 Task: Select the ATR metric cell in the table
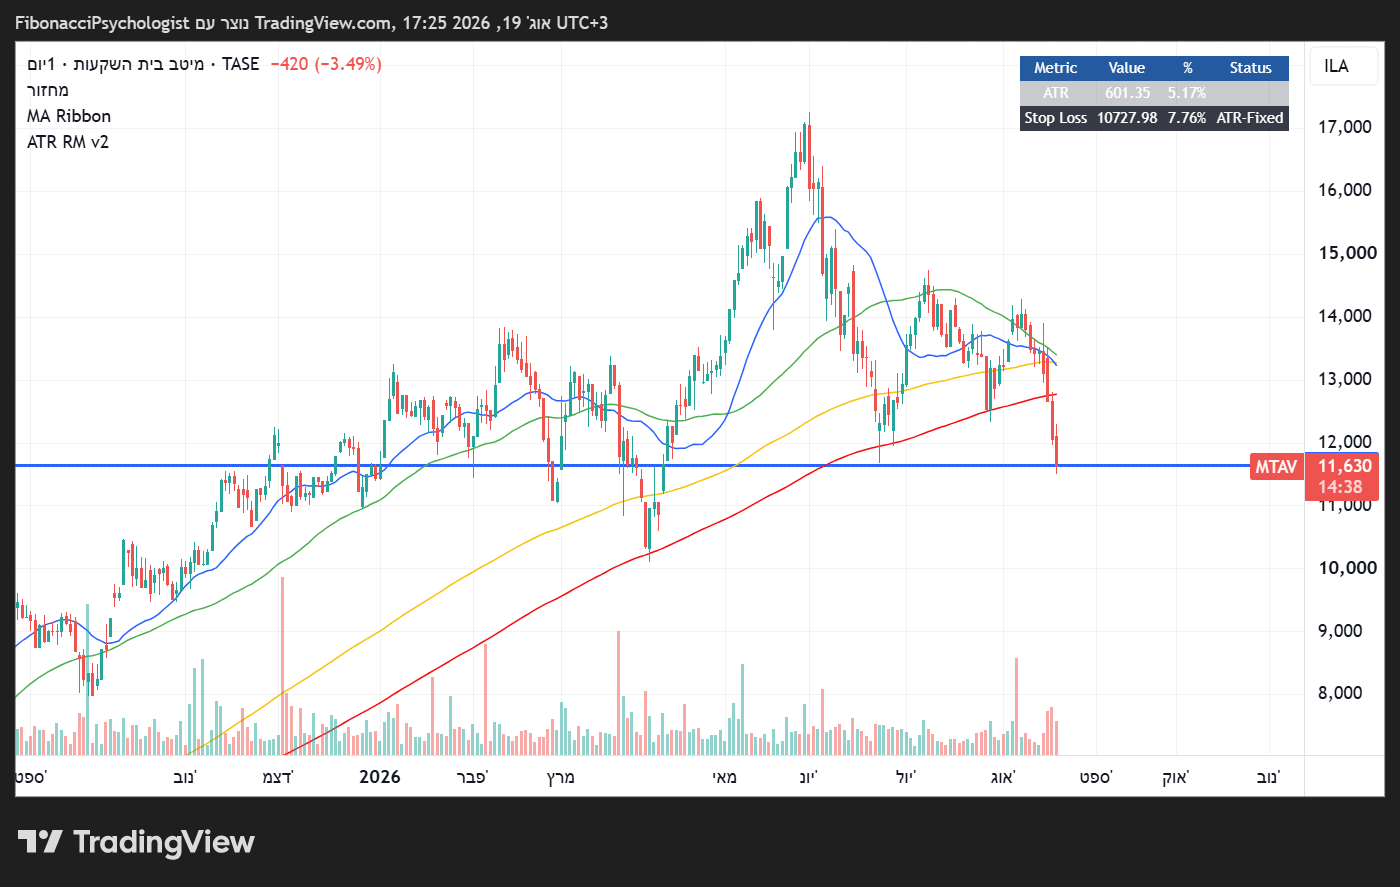click(1056, 93)
